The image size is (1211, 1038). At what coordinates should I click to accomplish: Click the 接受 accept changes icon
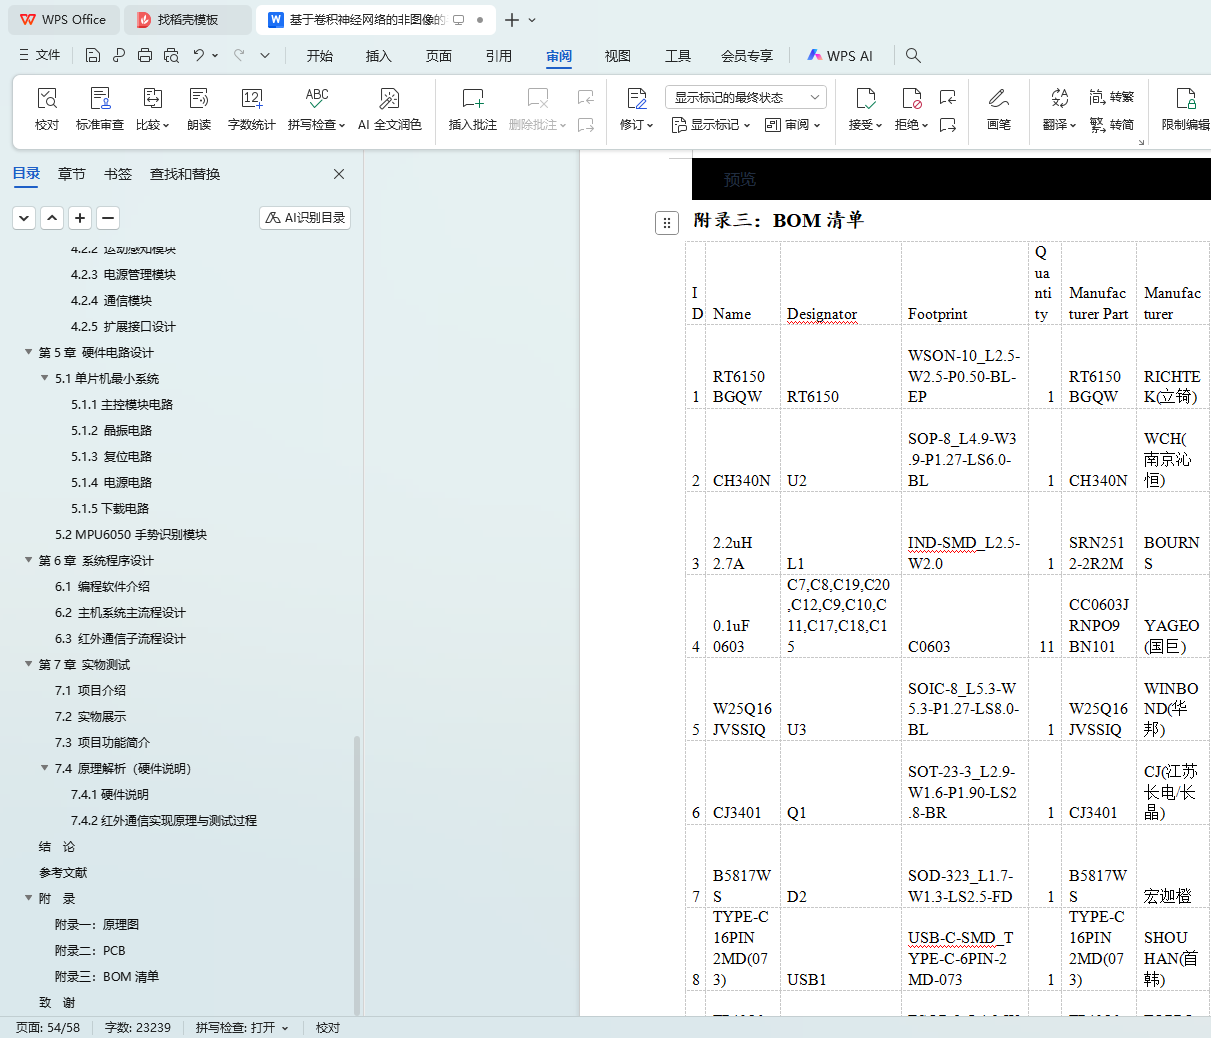pos(865,98)
